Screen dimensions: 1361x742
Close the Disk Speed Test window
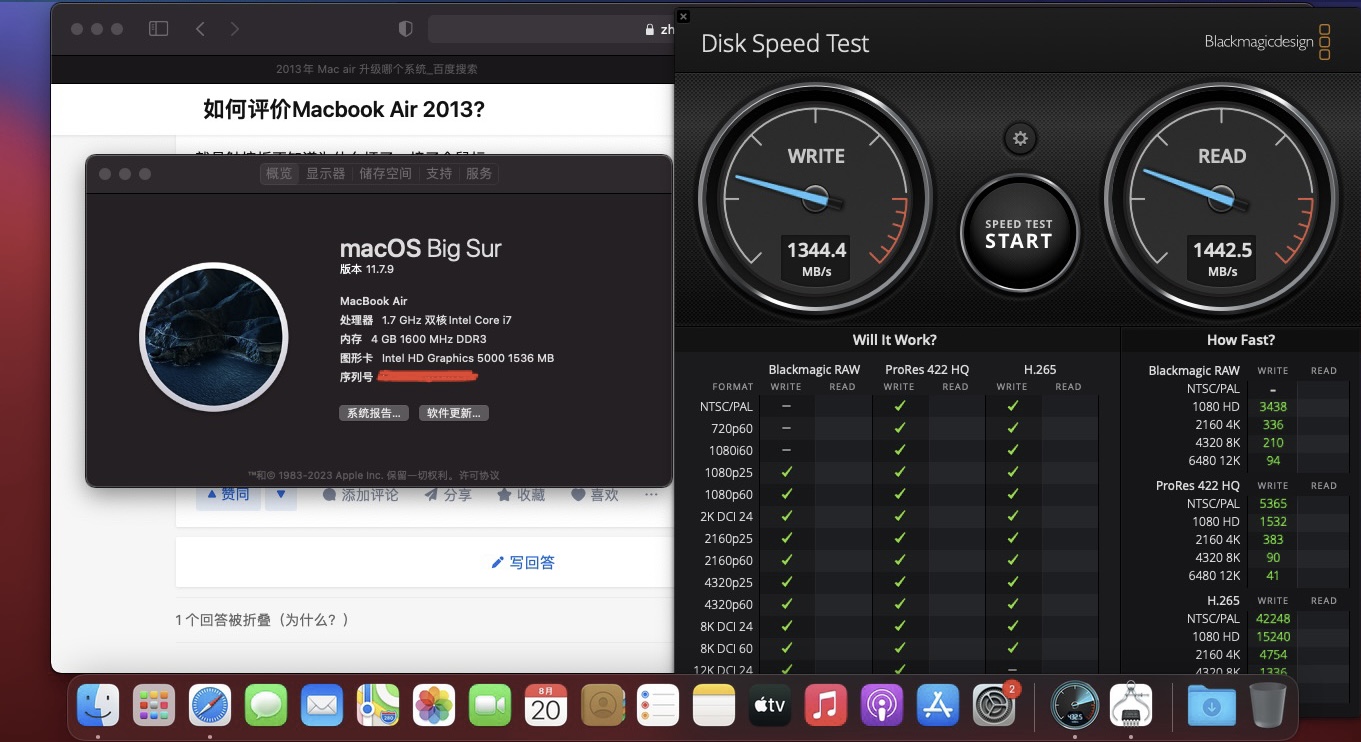point(683,16)
